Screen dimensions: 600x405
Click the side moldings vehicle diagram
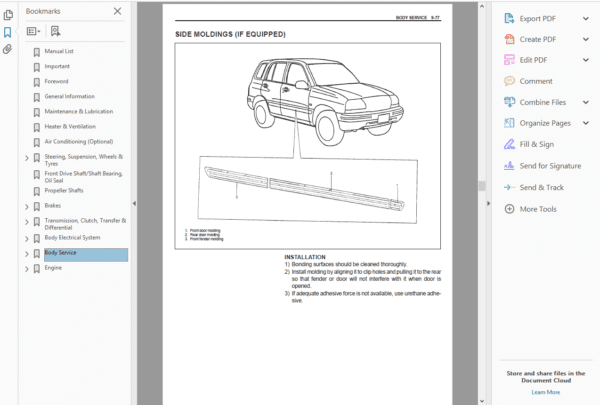point(308,146)
